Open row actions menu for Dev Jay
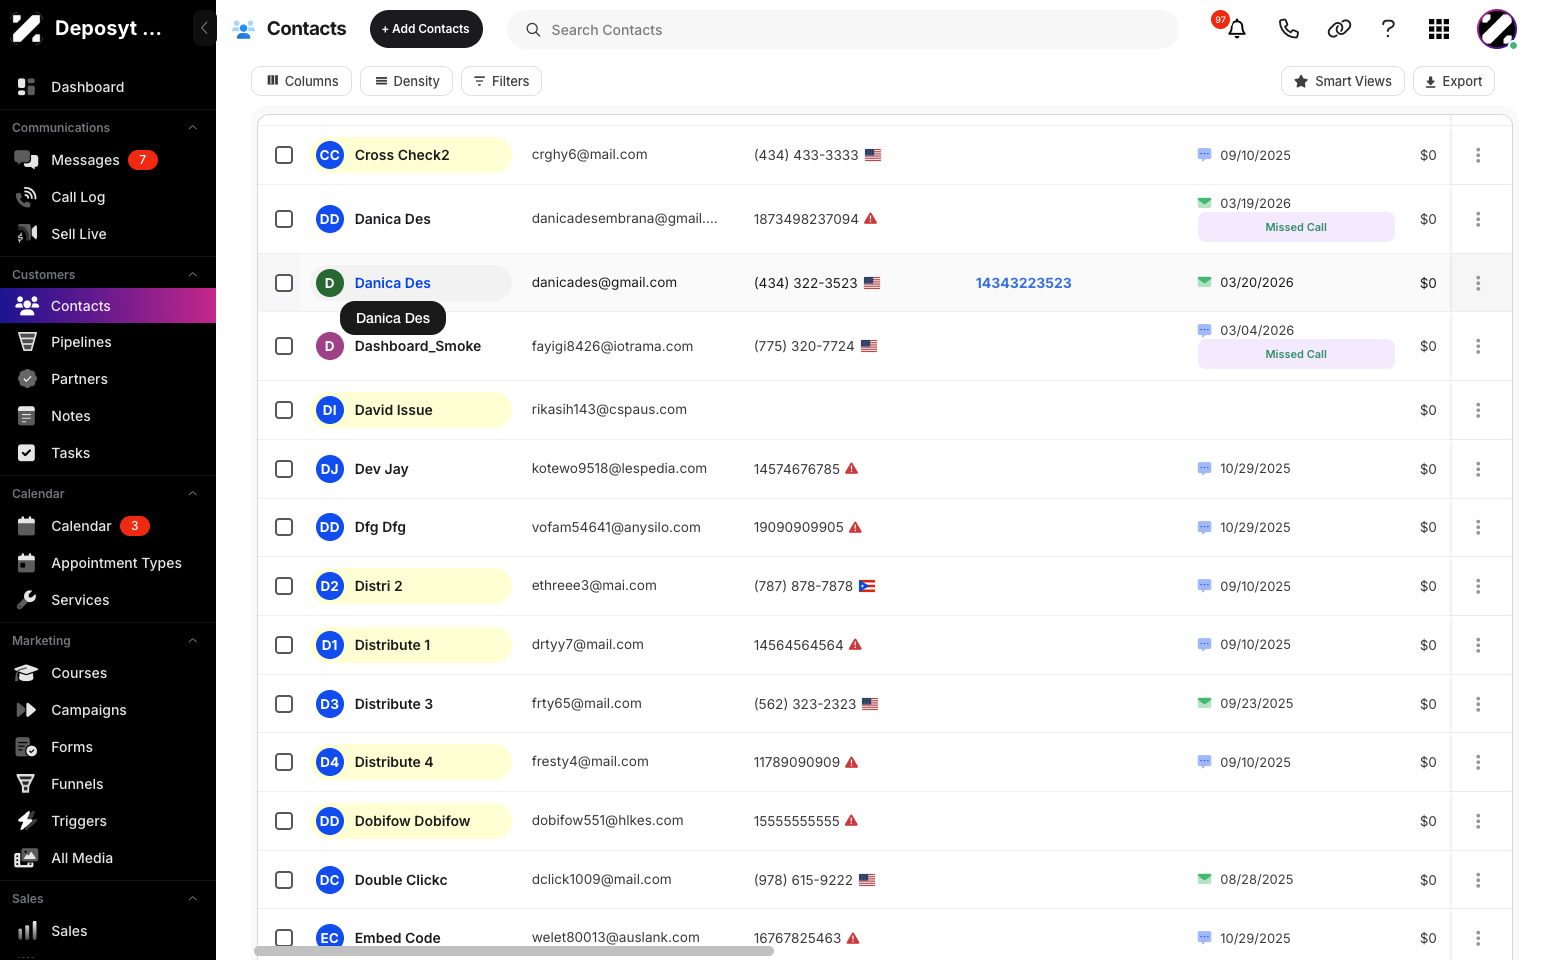The width and height of the screenshot is (1541, 960). pyautogui.click(x=1478, y=469)
